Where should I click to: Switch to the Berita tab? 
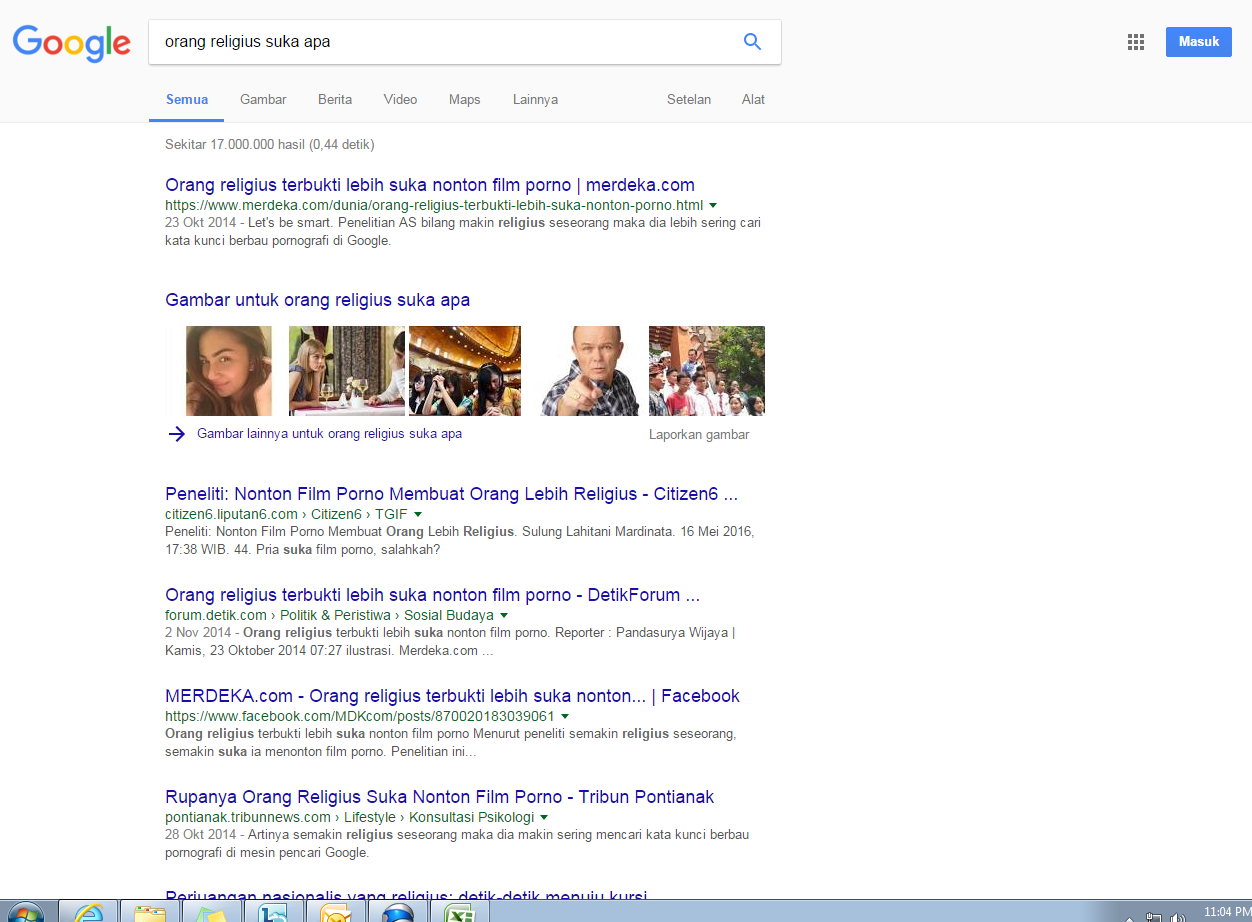[x=335, y=99]
